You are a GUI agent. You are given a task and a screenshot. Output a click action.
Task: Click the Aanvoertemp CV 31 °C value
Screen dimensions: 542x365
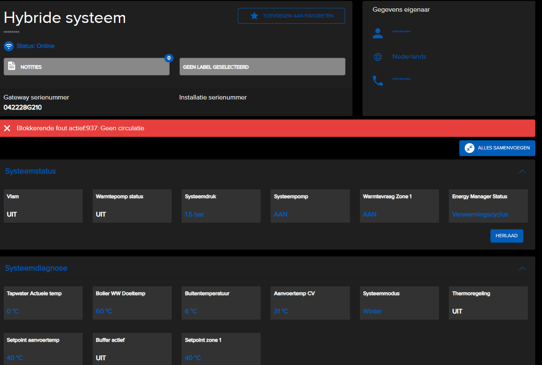(281, 311)
